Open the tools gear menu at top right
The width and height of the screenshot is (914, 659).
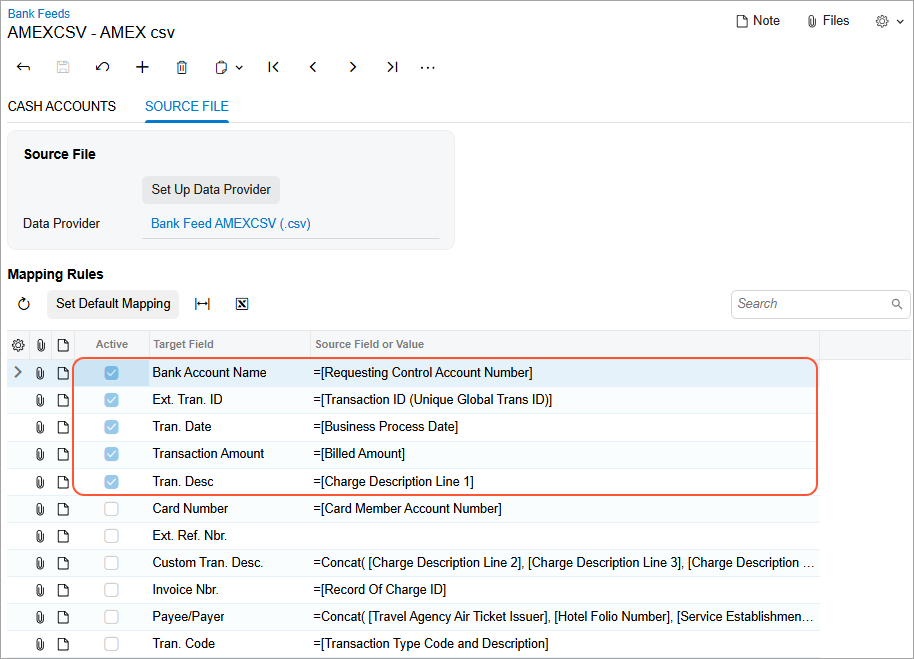pyautogui.click(x=890, y=22)
